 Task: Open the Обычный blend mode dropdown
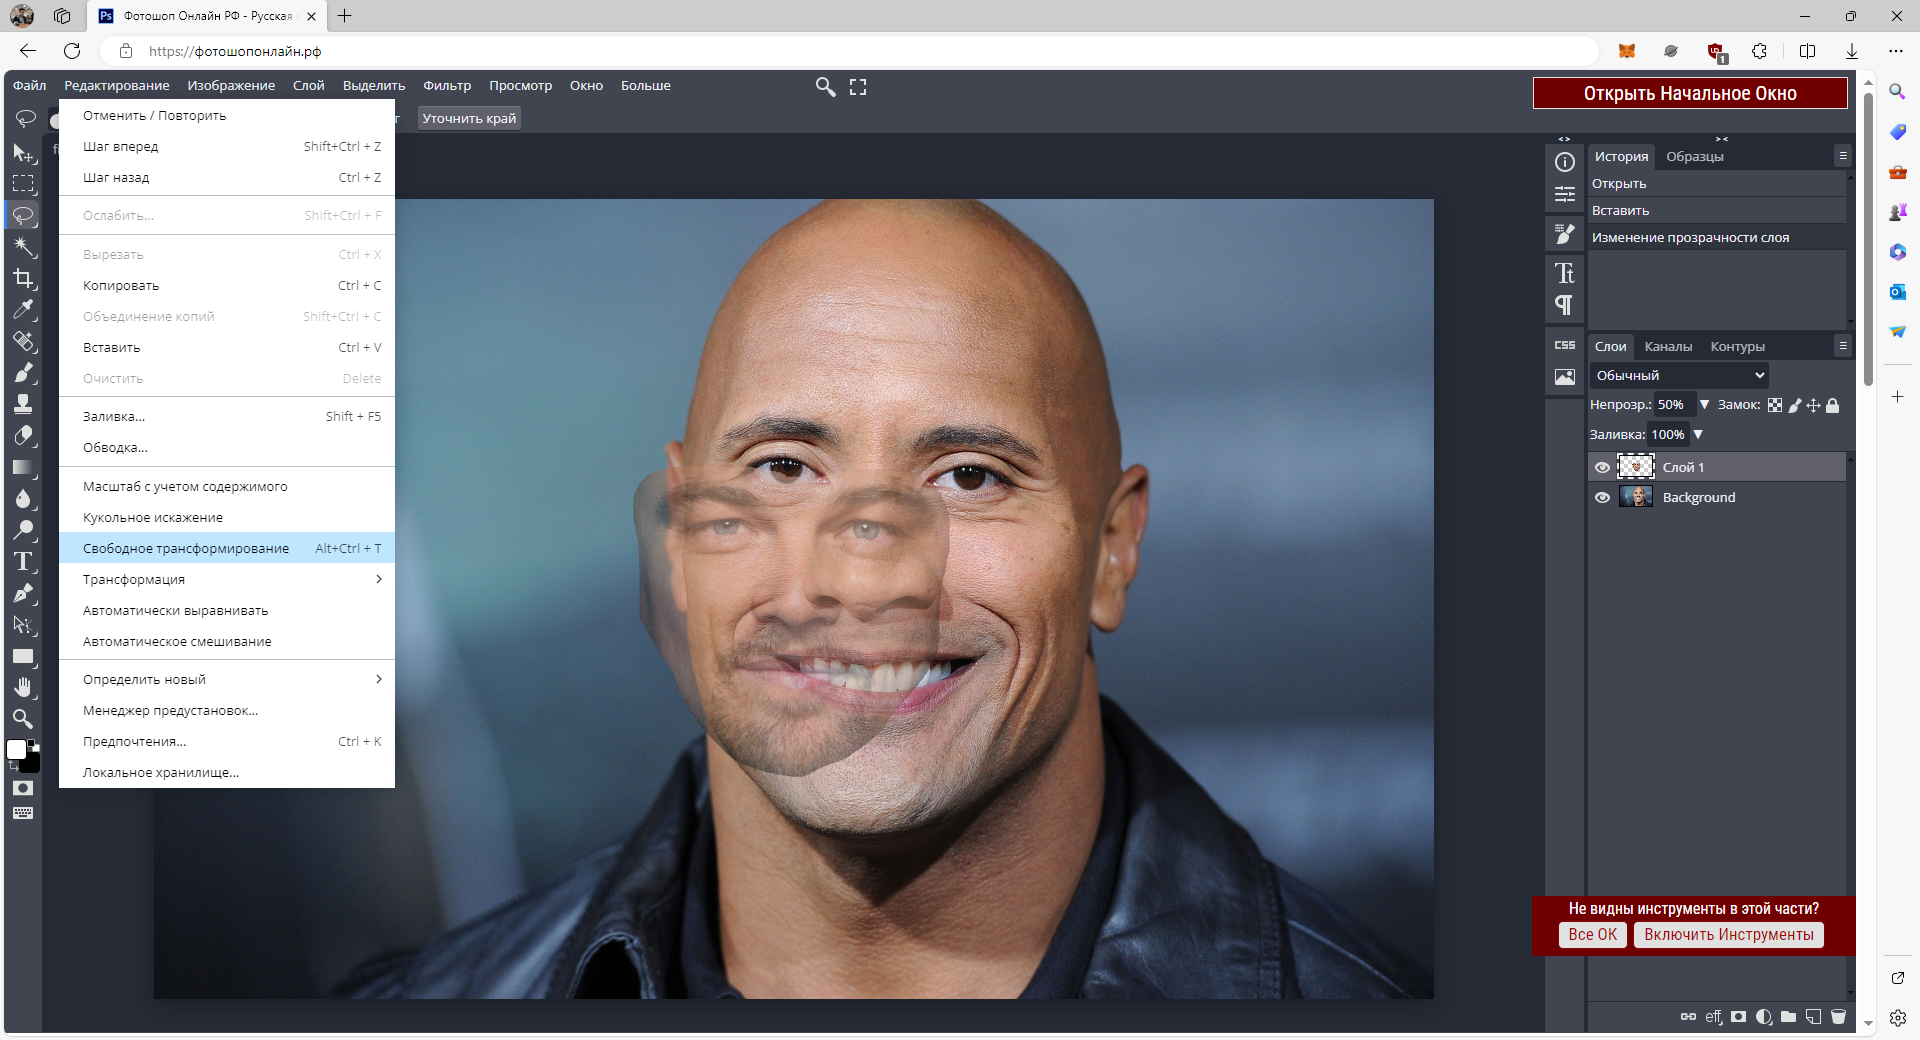point(1679,375)
